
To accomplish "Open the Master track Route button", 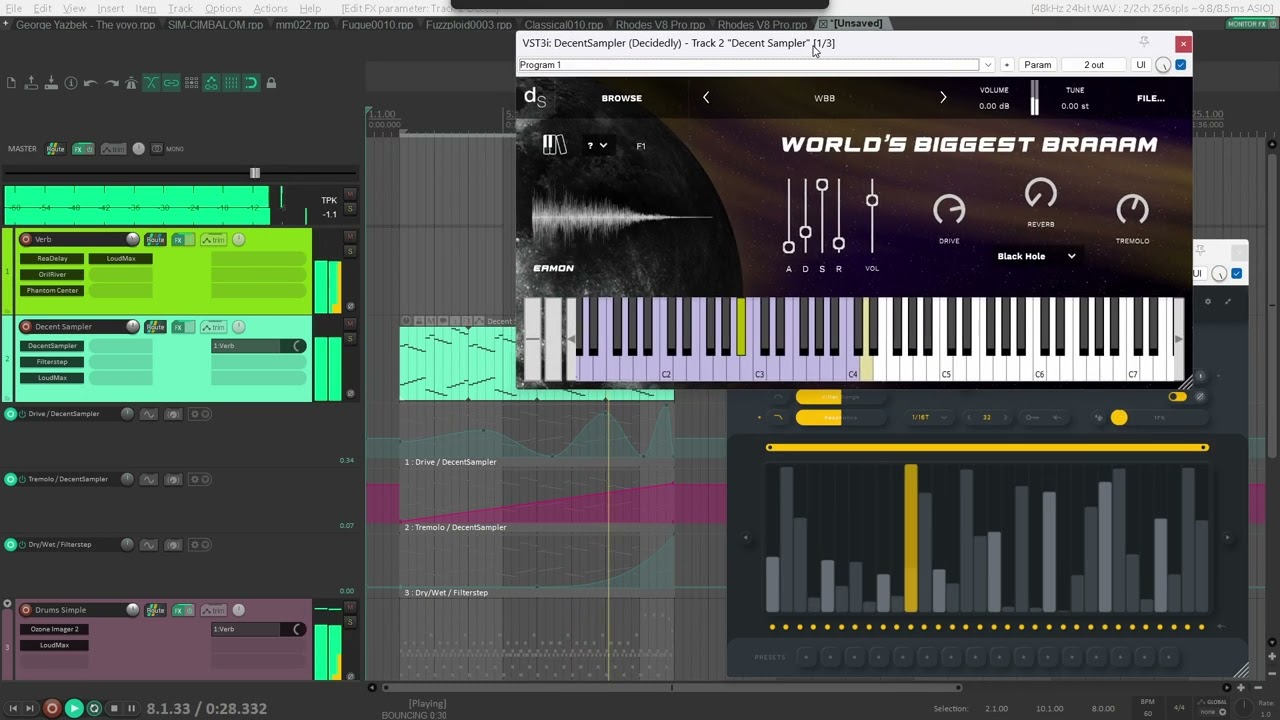I will pos(55,148).
